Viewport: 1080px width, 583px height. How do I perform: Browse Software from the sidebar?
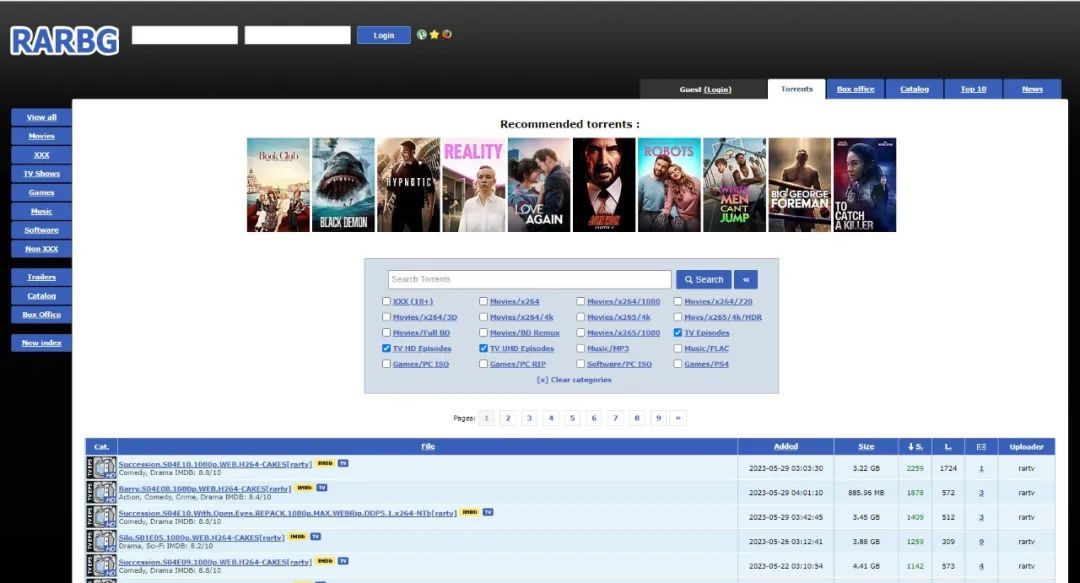coord(41,230)
